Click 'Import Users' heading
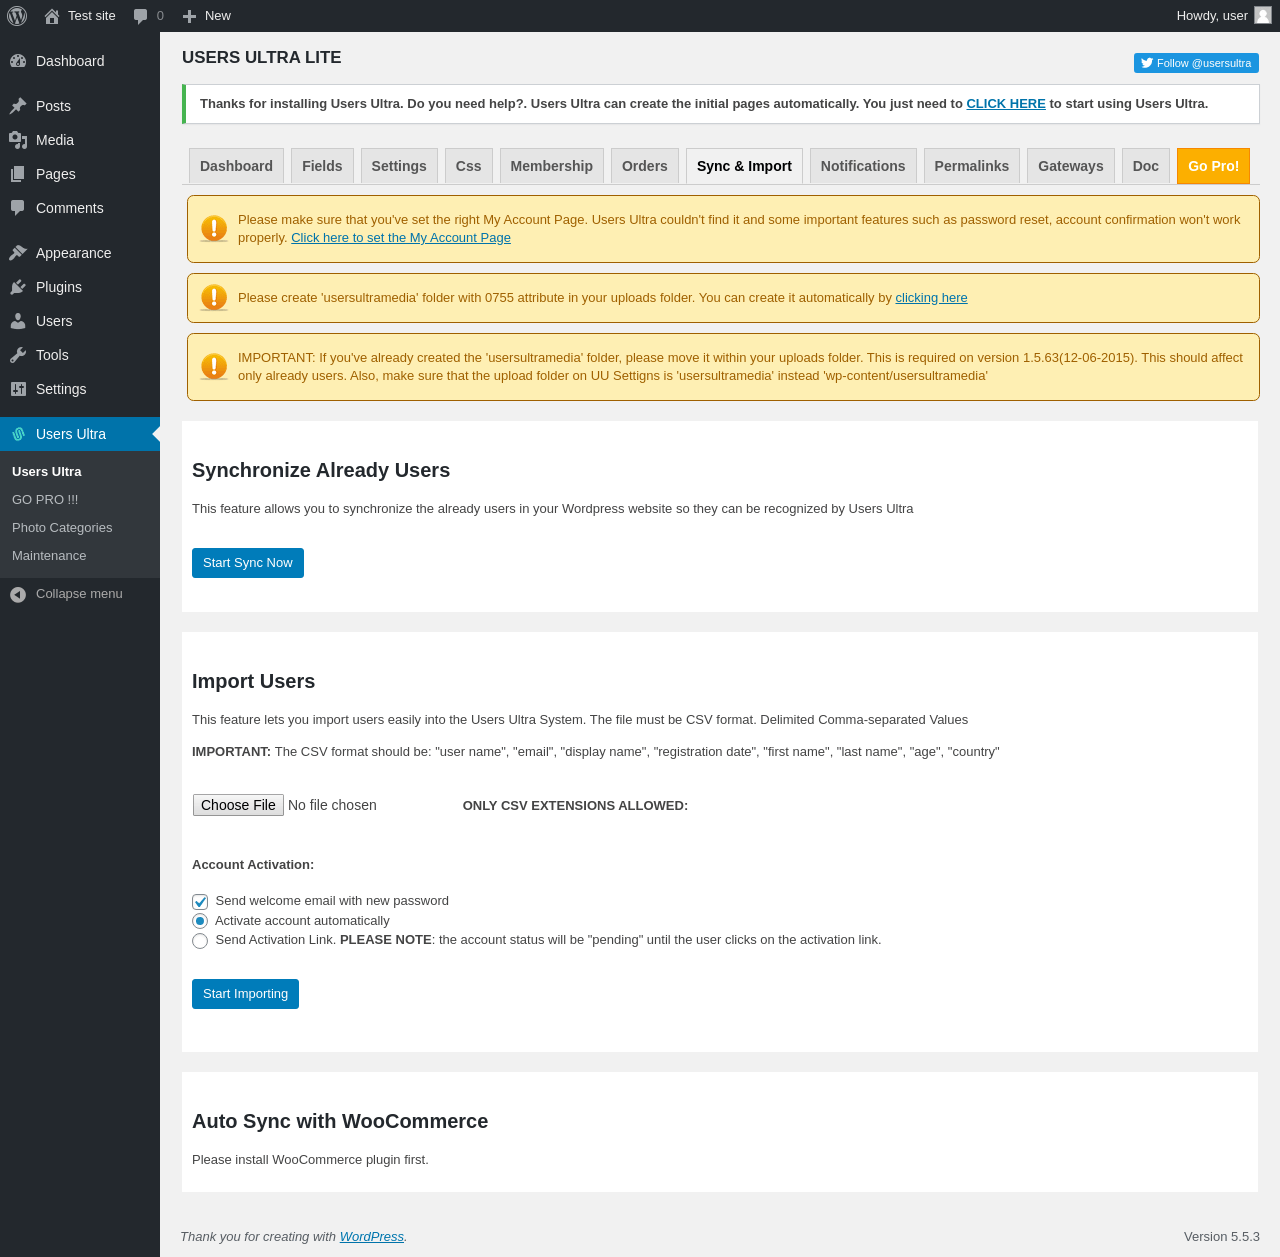This screenshot has width=1280, height=1257. point(253,682)
